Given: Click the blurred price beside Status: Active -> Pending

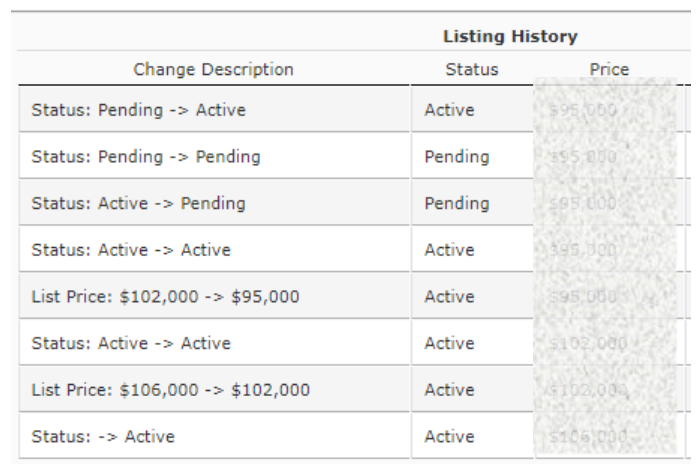Looking at the screenshot, I should click(x=583, y=203).
